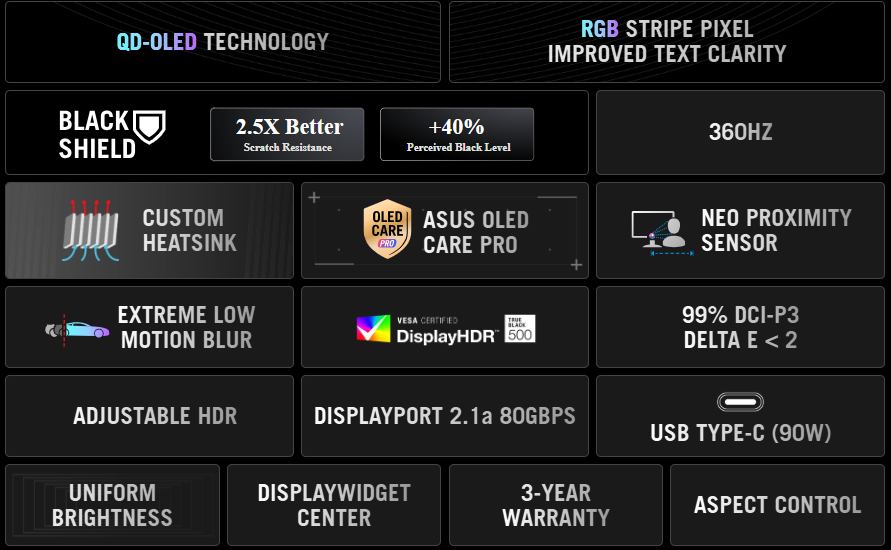Image resolution: width=891 pixels, height=550 pixels.
Task: Click the Black Shield logo icon
Action: [150, 125]
